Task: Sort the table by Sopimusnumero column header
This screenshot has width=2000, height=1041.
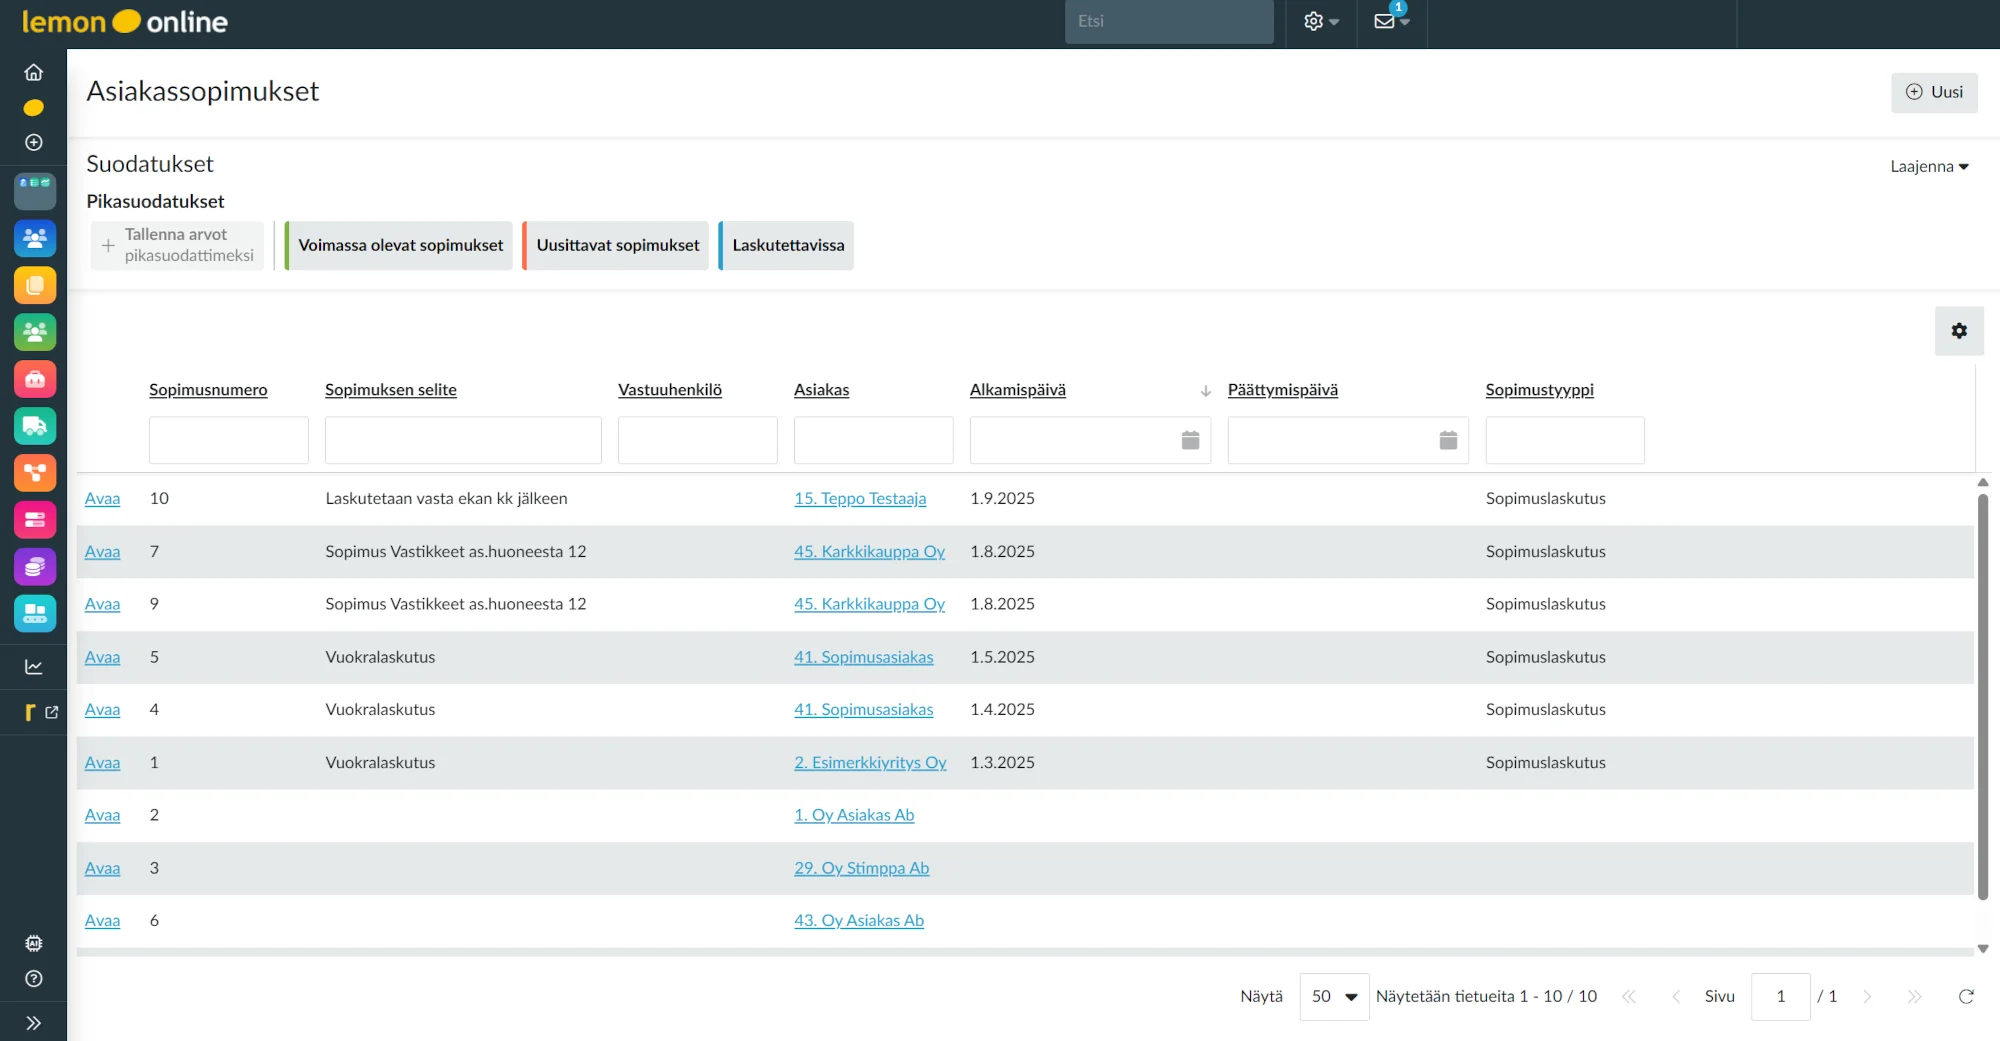Action: [x=208, y=390]
